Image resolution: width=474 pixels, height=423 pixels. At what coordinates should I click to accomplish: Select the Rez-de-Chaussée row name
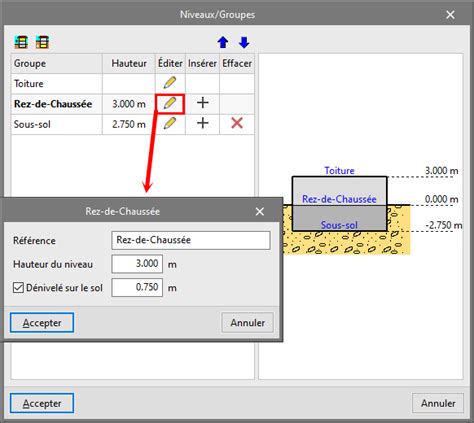[x=53, y=104]
